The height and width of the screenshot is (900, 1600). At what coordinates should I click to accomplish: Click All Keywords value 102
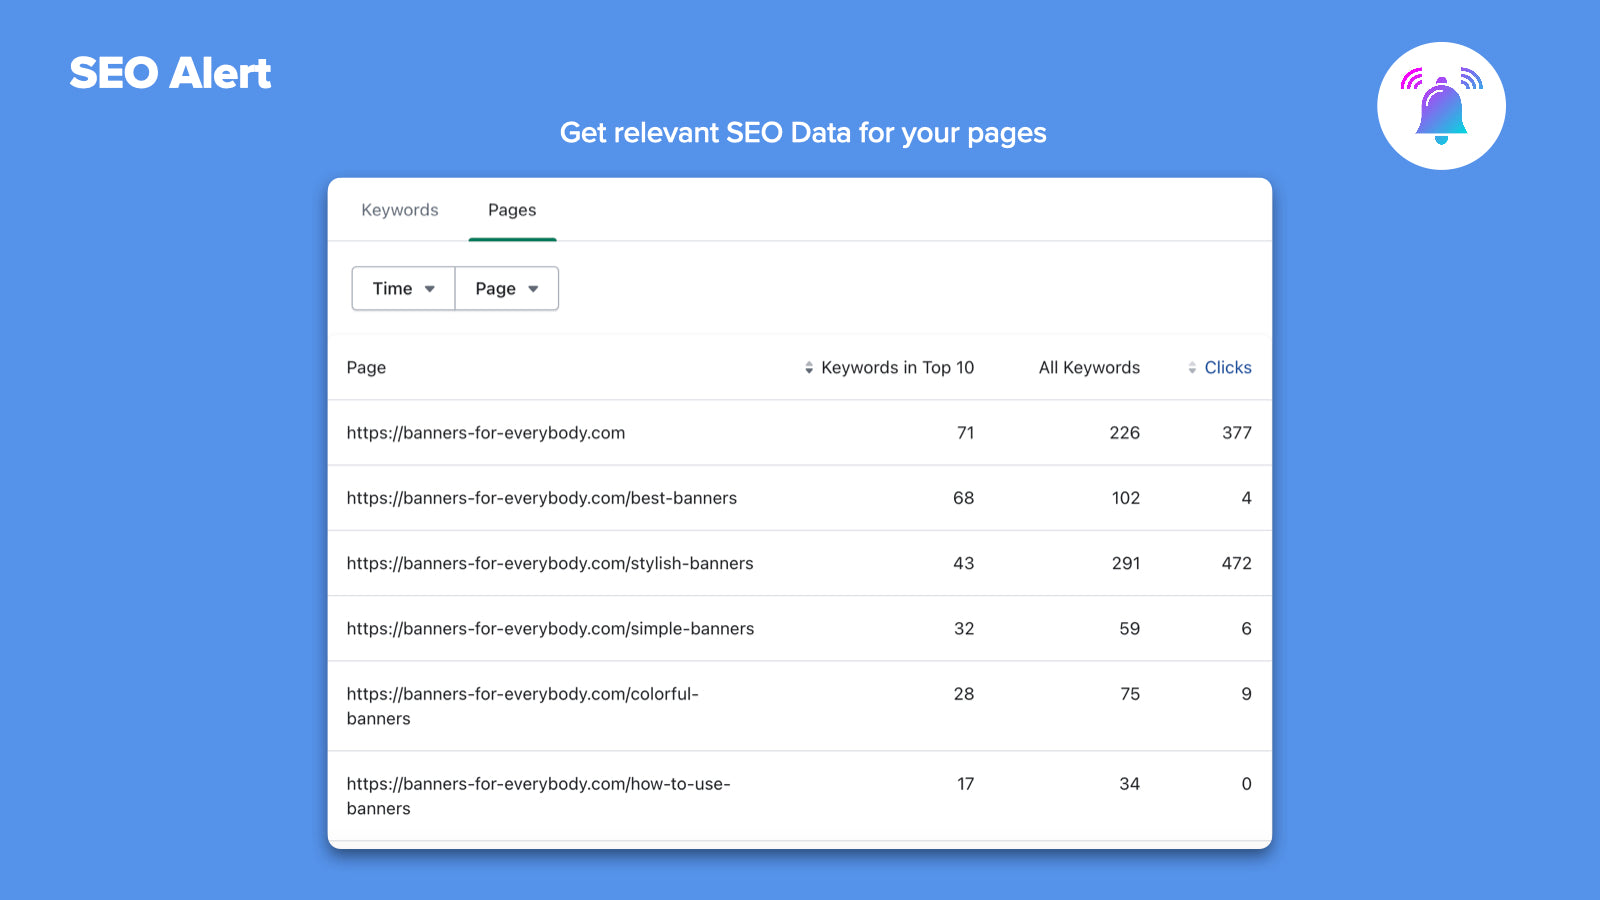click(x=1126, y=498)
